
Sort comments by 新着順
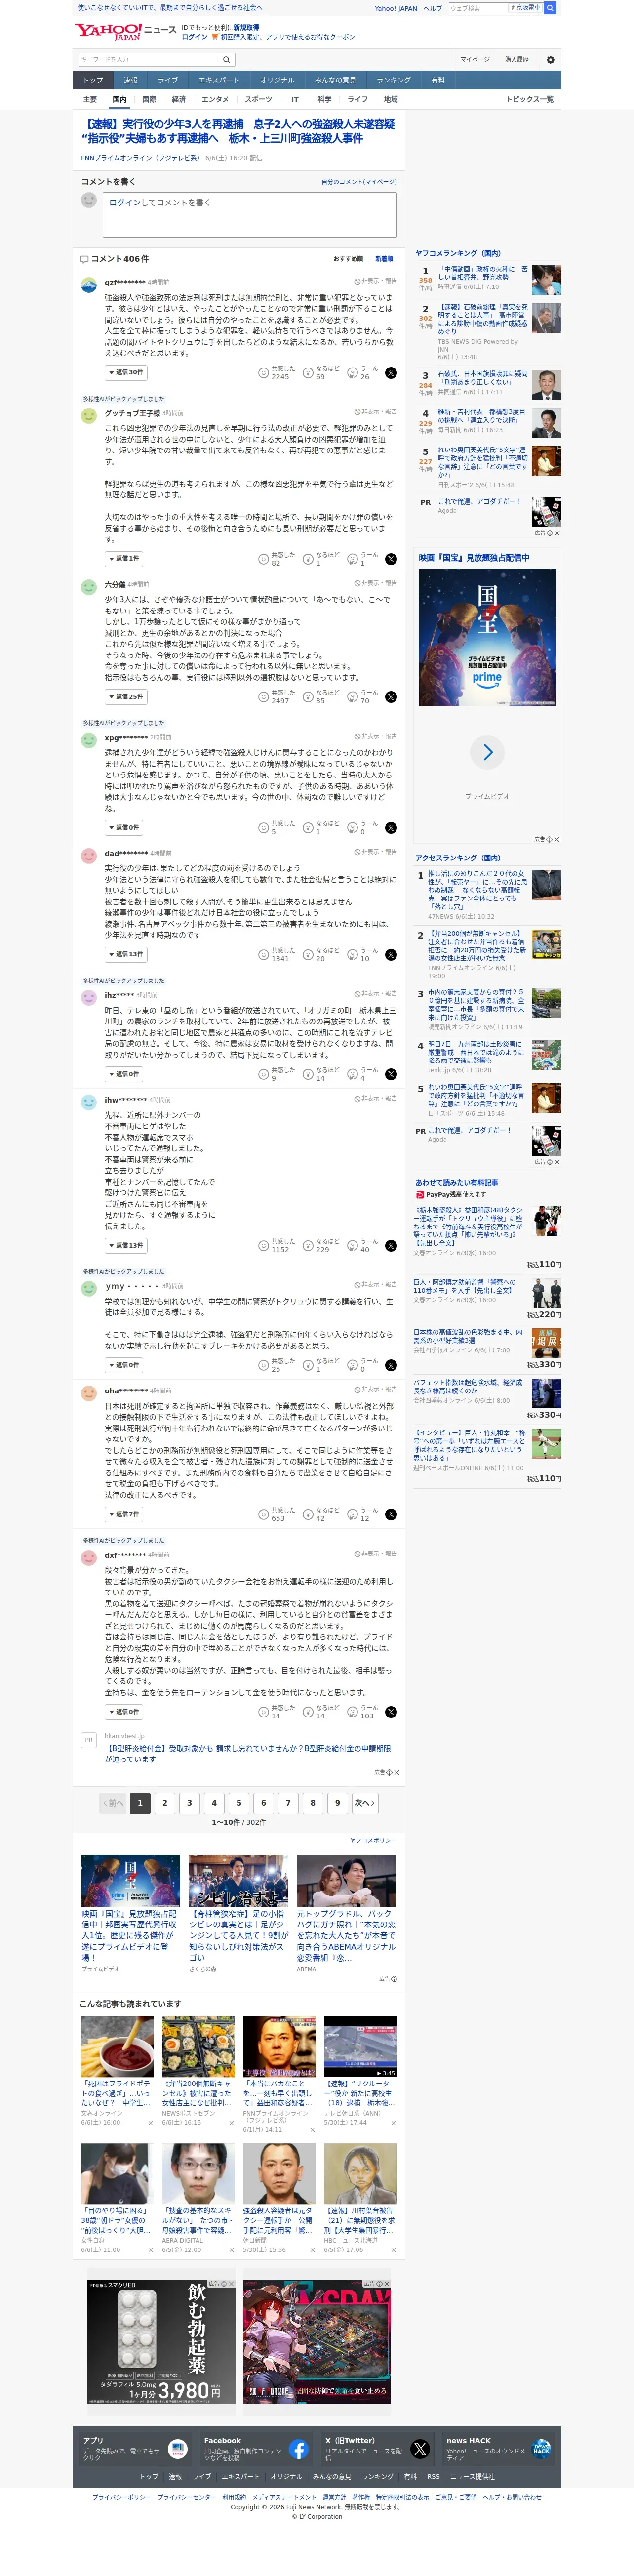[x=384, y=259]
